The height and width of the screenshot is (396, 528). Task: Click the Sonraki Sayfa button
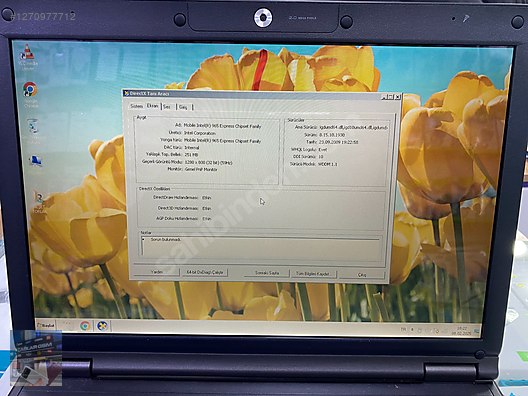click(x=267, y=273)
